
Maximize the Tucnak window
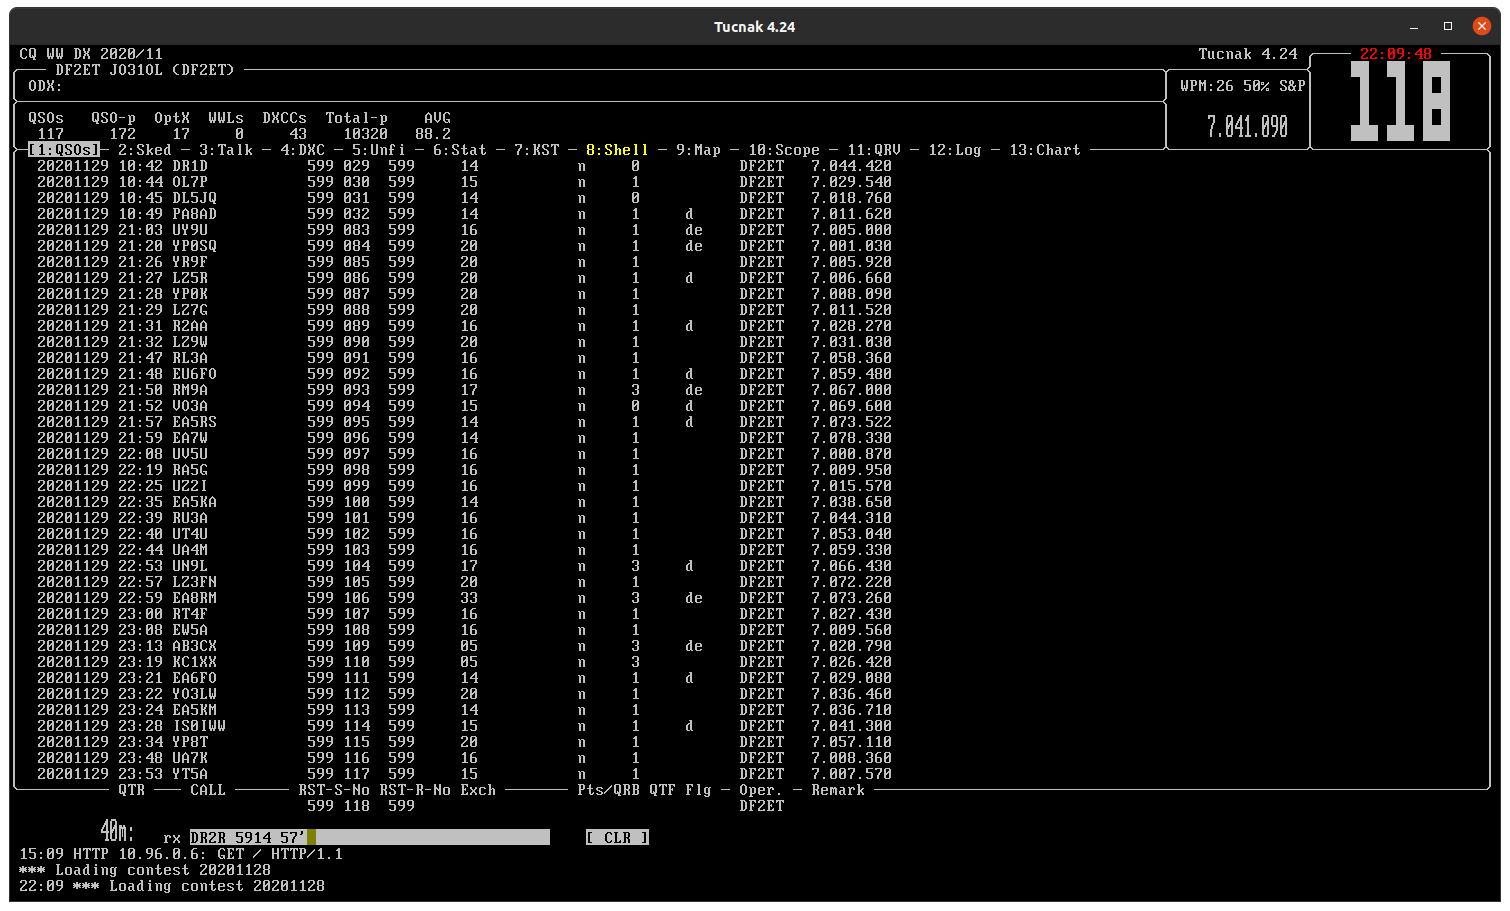tap(1447, 26)
